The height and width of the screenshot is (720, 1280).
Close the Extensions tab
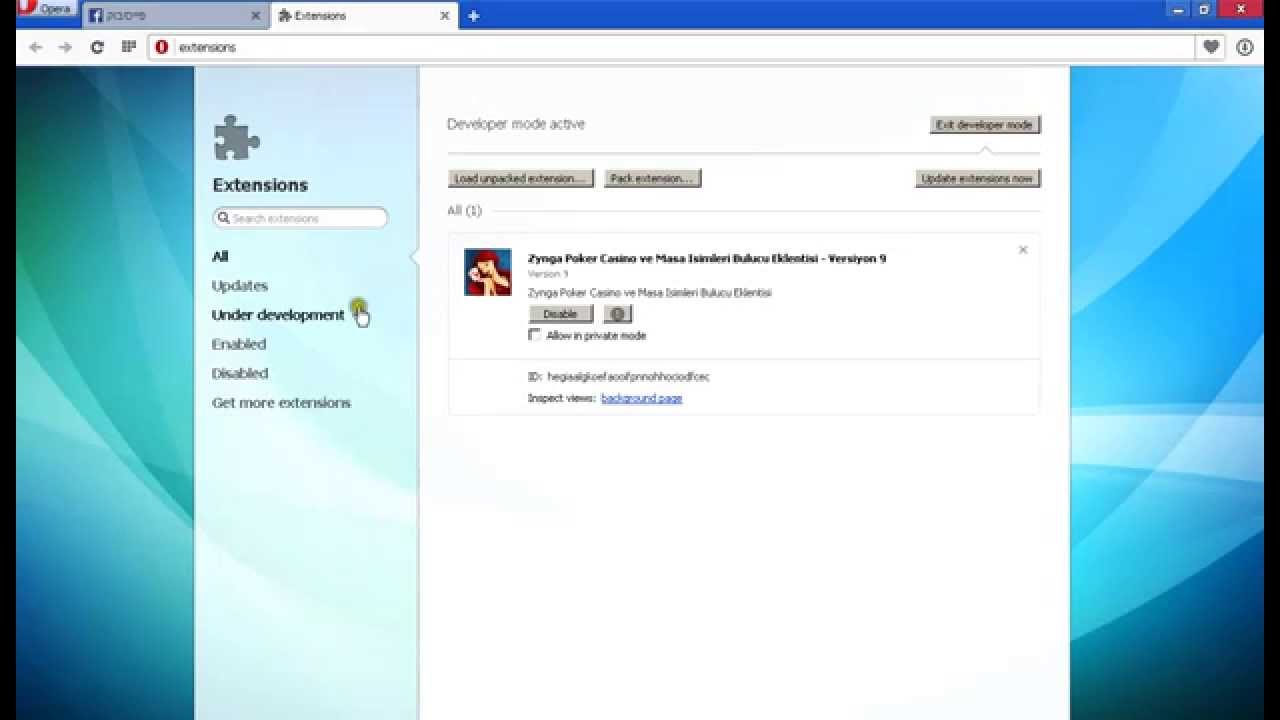[x=445, y=16]
